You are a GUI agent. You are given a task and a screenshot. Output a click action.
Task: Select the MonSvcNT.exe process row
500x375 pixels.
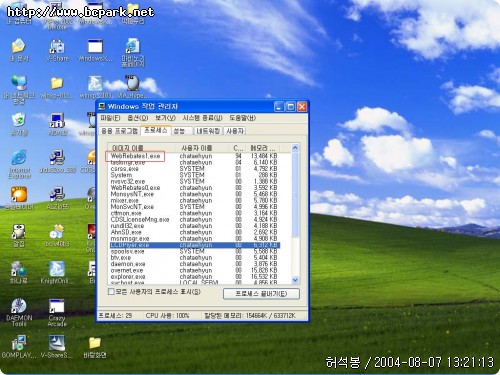click(195, 207)
